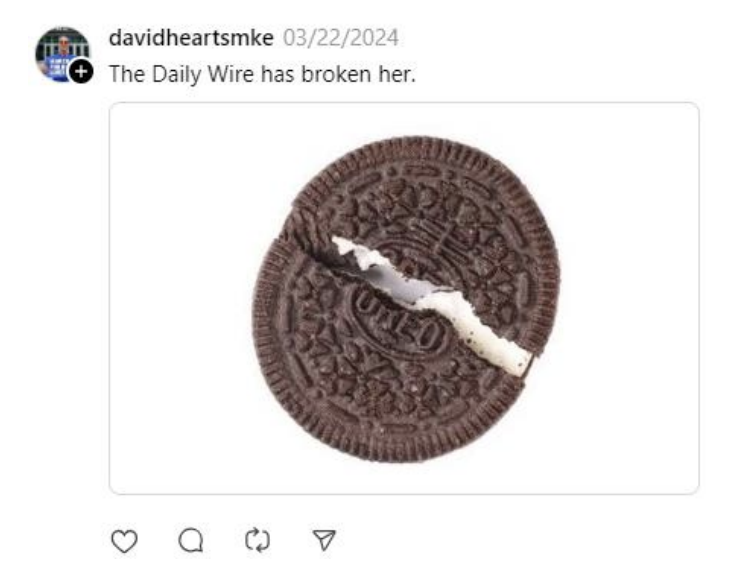Screen dimensions: 750x576
Task: Click the davidheartsmke username
Action: click(x=191, y=38)
